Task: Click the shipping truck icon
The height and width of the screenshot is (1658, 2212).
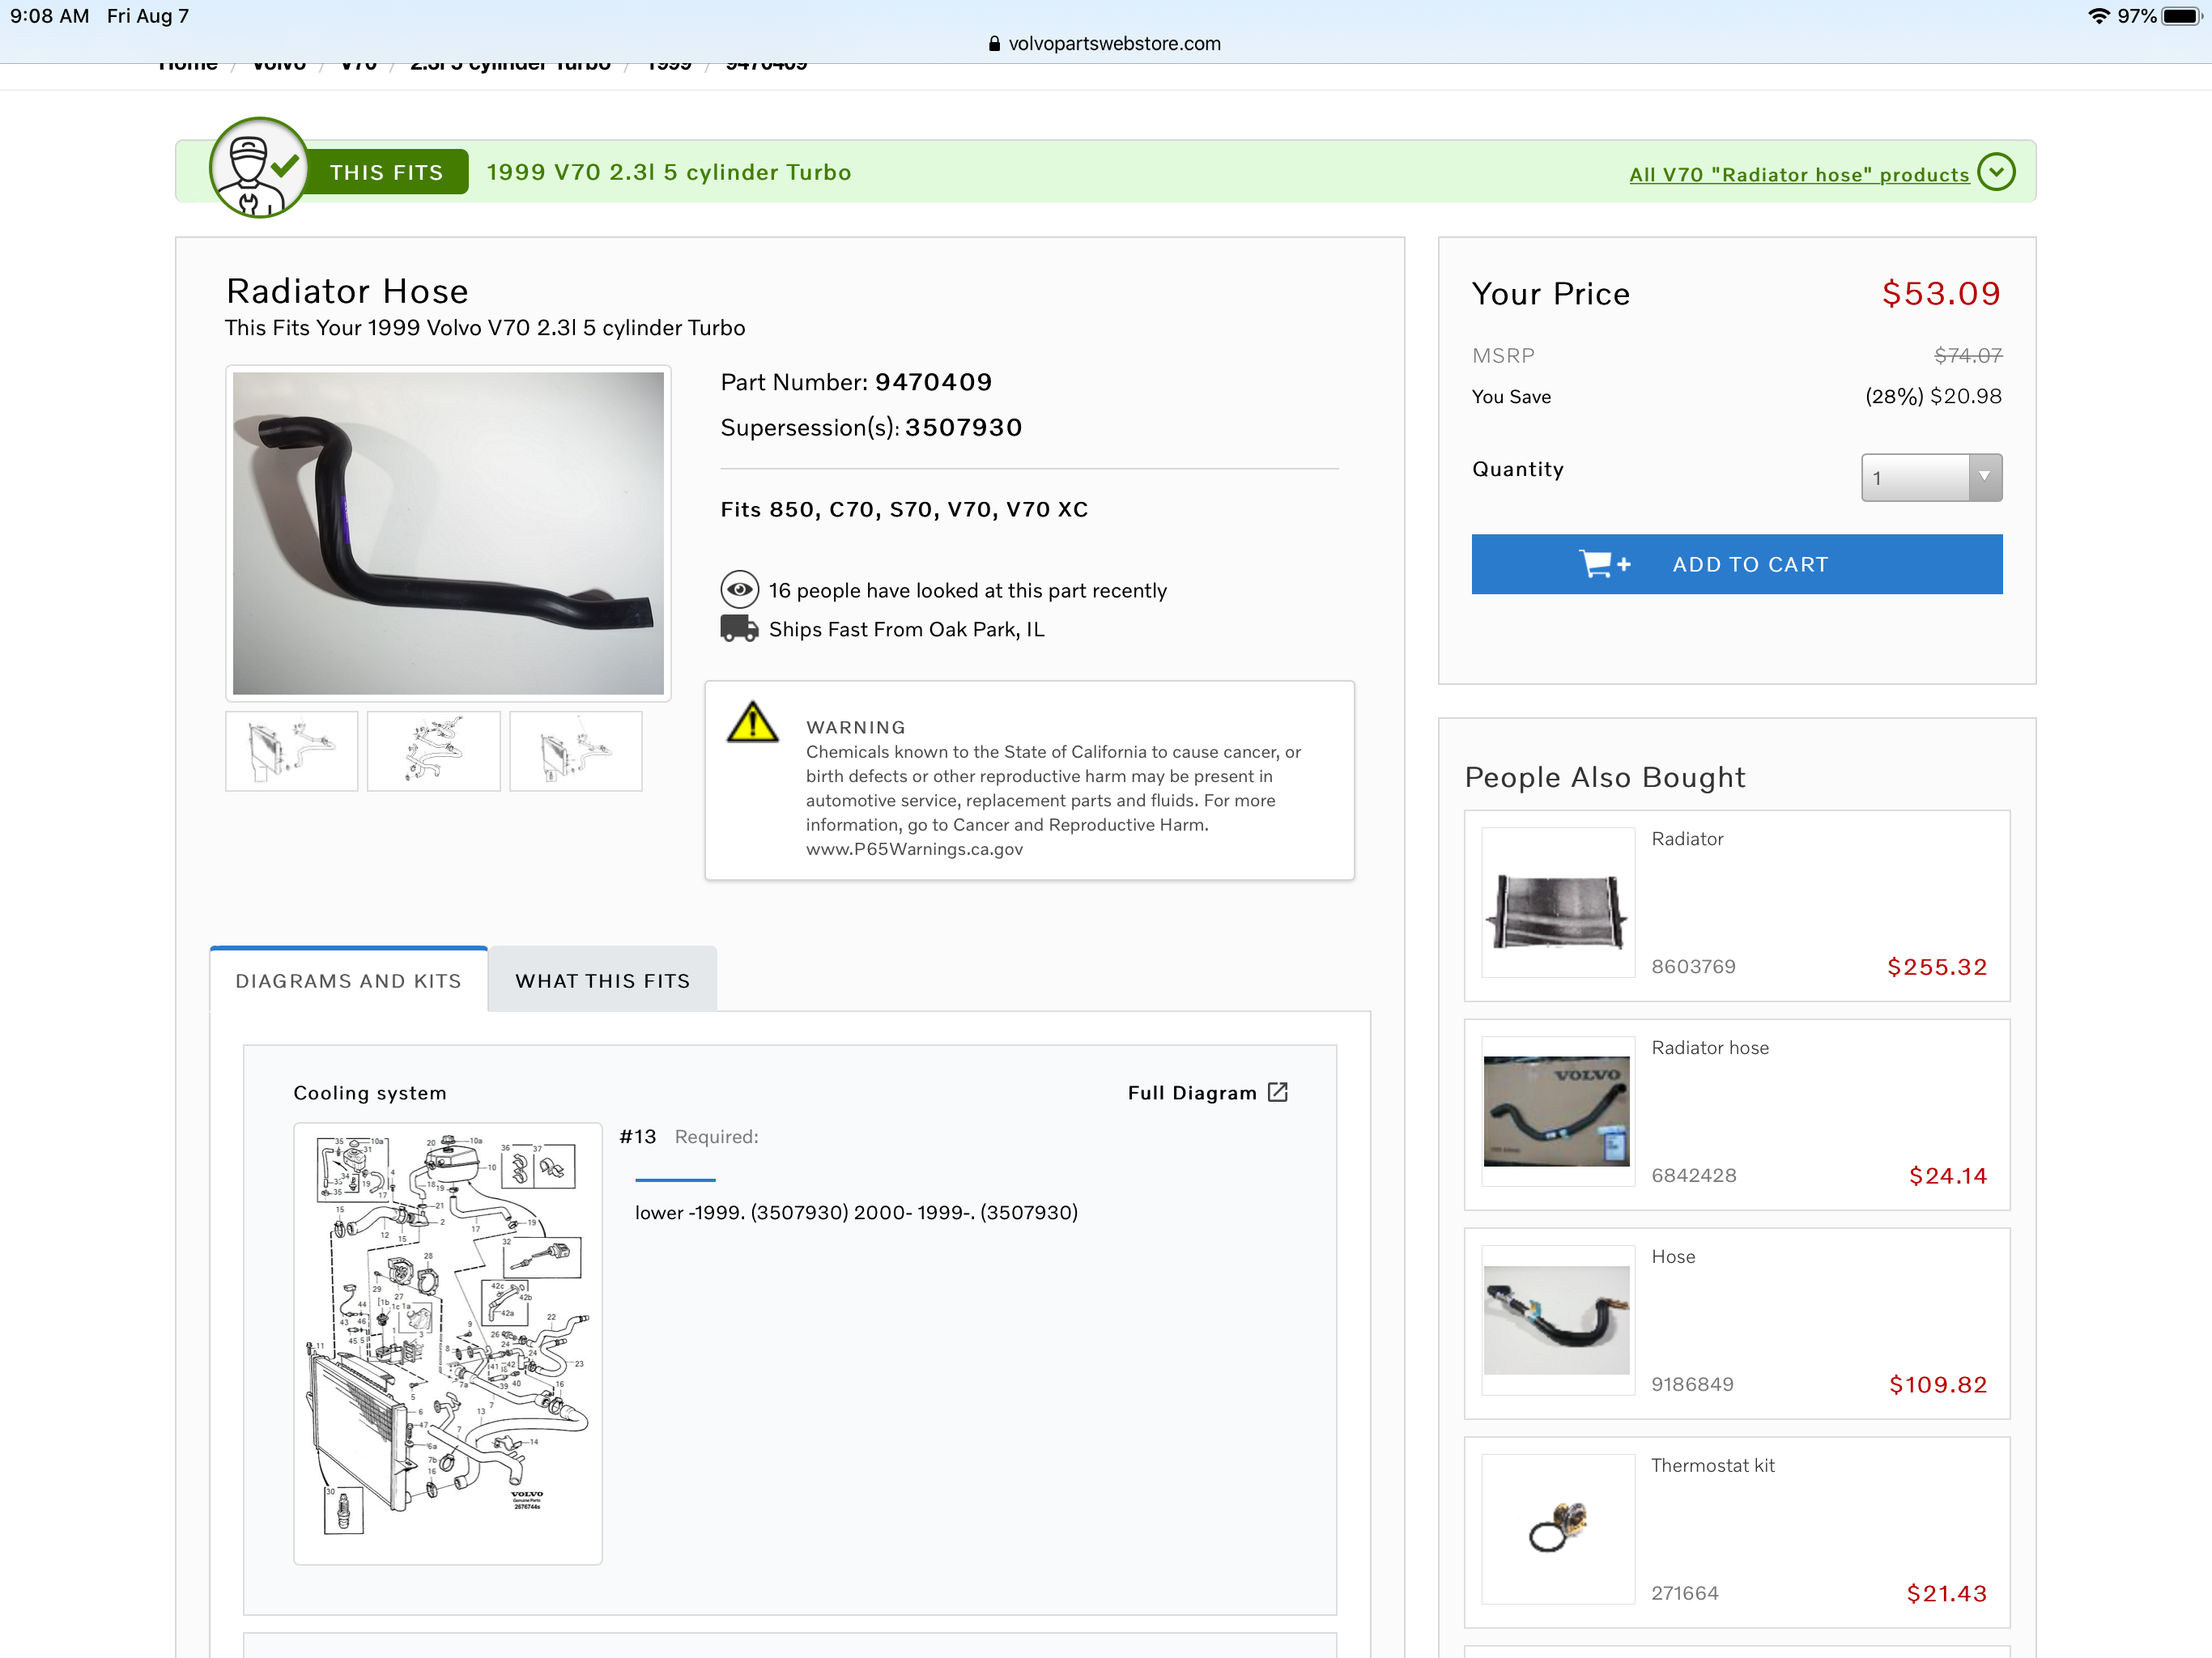Action: [739, 629]
